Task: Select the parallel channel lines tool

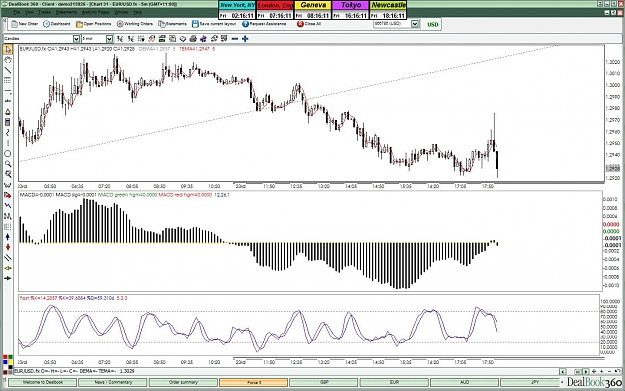Action: click(8, 258)
